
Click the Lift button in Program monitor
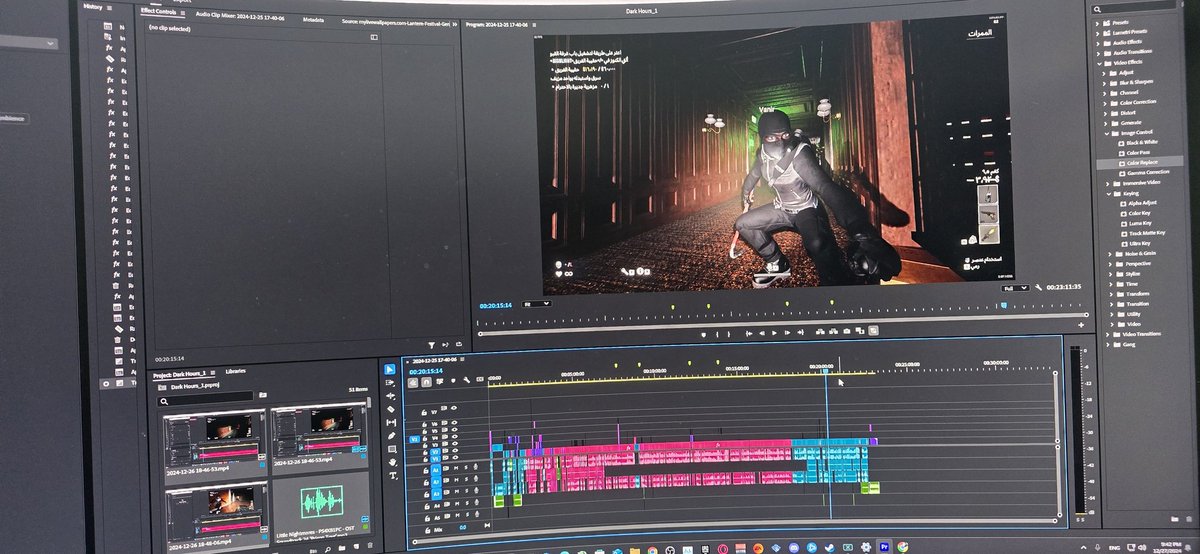coord(820,331)
